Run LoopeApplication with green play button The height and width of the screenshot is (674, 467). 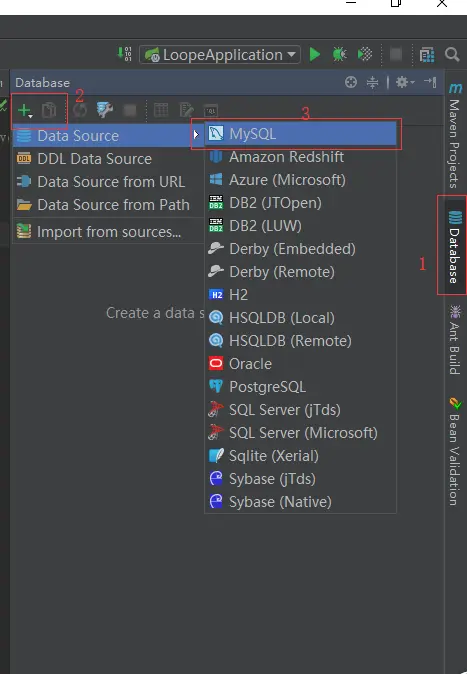(x=315, y=54)
